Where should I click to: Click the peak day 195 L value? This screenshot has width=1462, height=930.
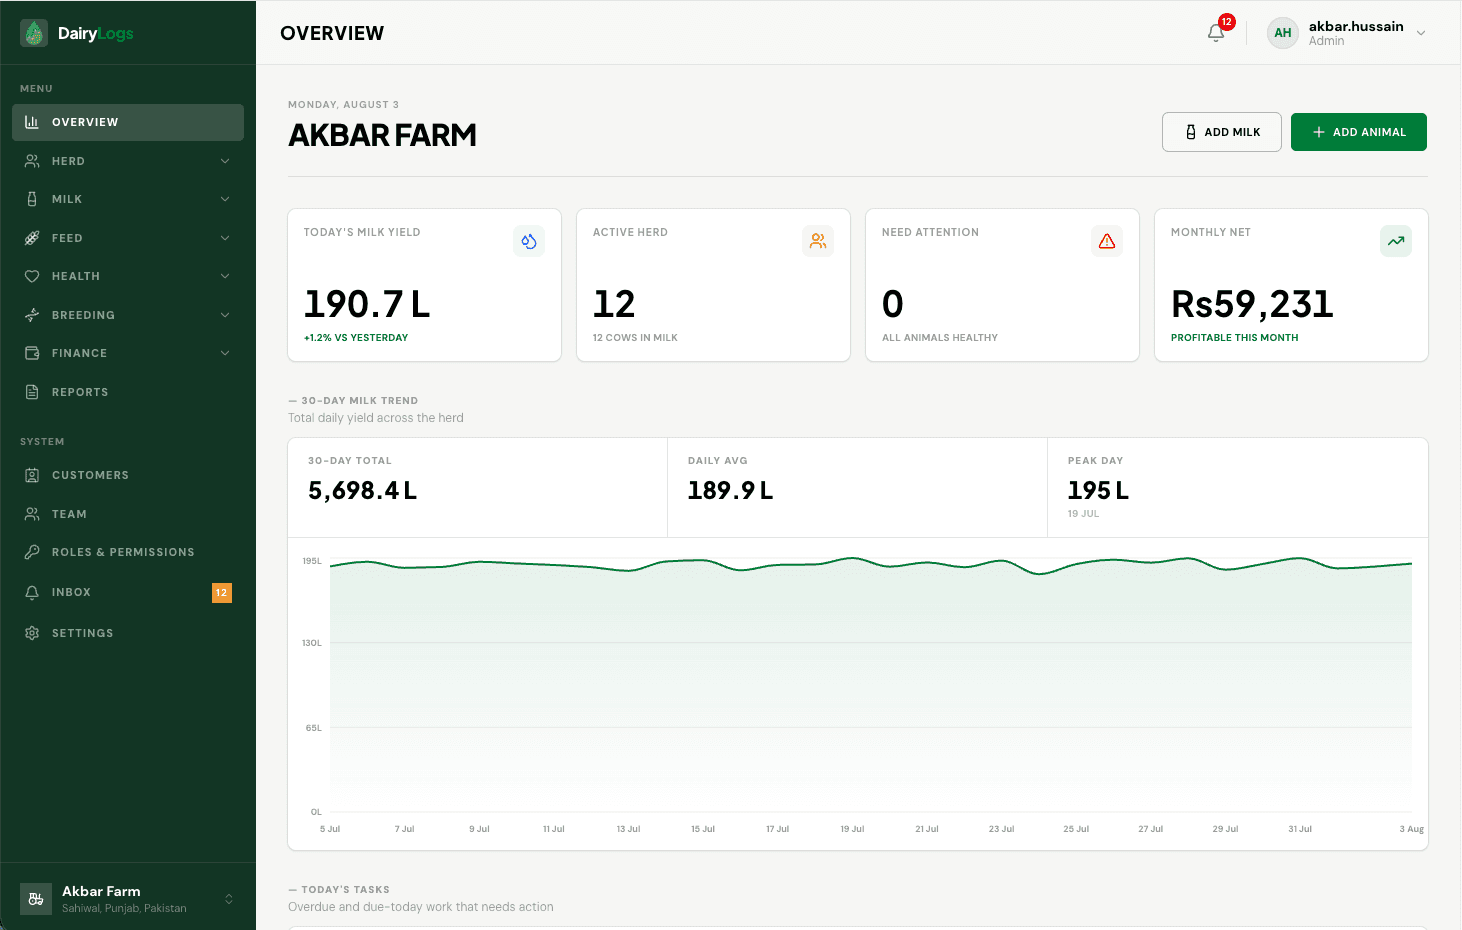[x=1098, y=490]
